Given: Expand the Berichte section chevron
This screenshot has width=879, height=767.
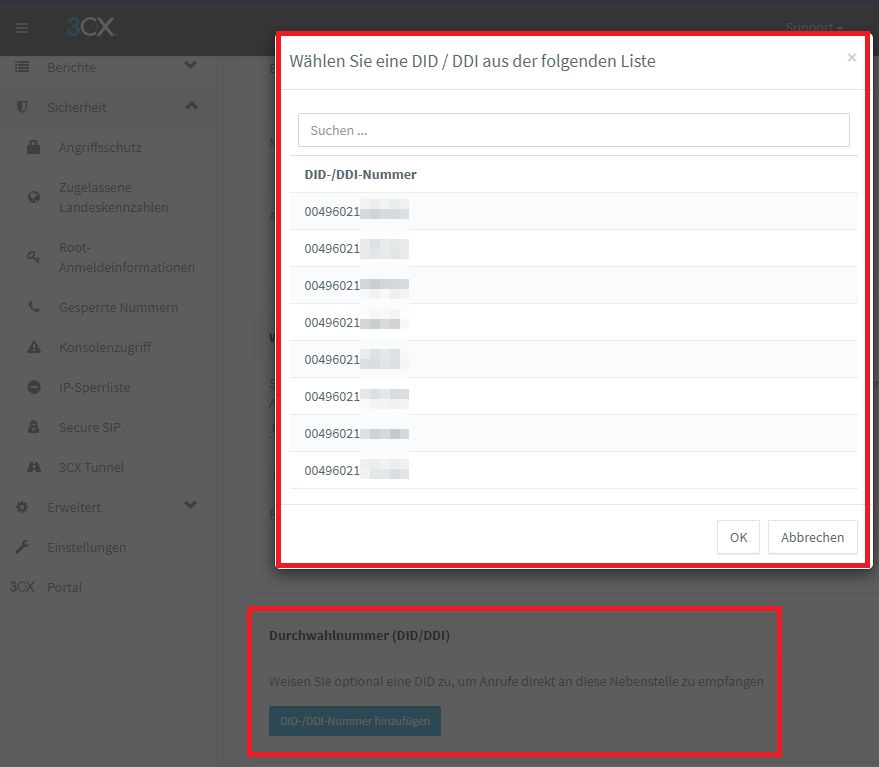Looking at the screenshot, I should tap(191, 67).
